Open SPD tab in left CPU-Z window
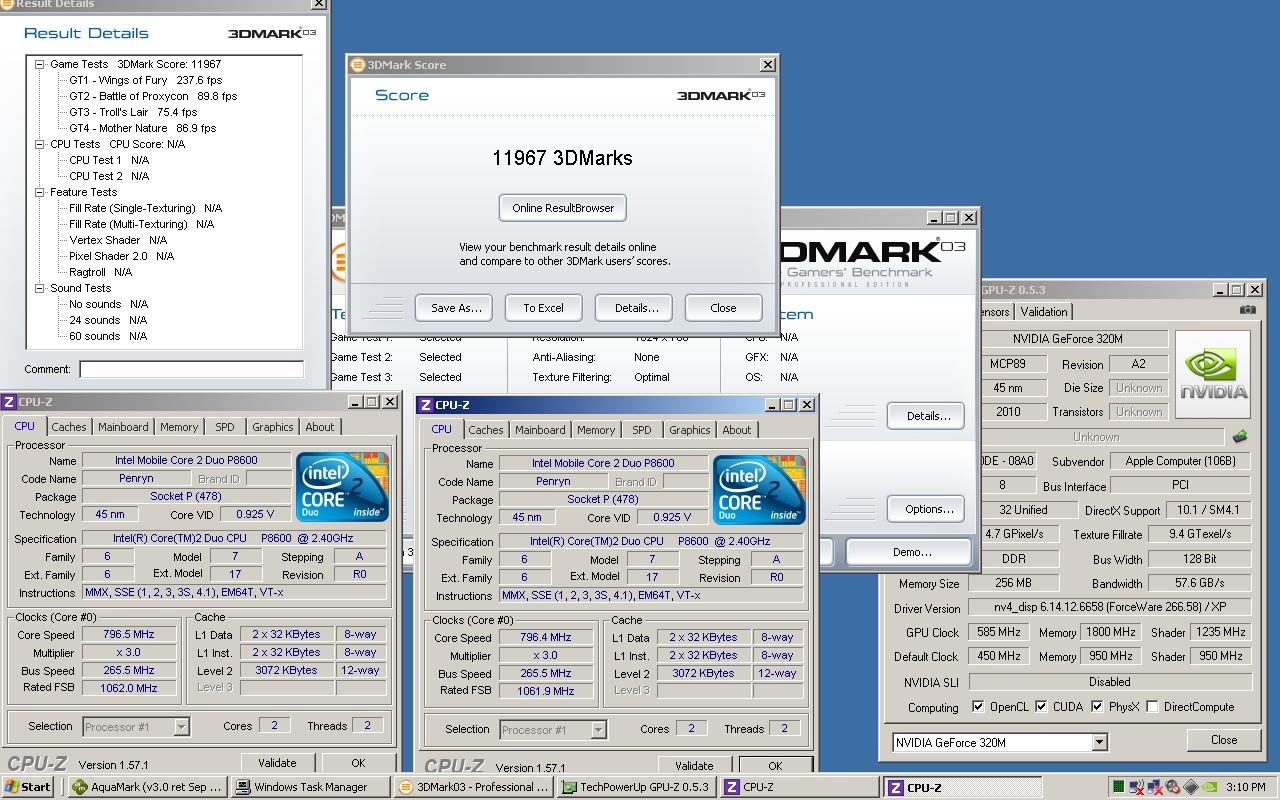Screen dimensions: 1280x800 coord(225,427)
